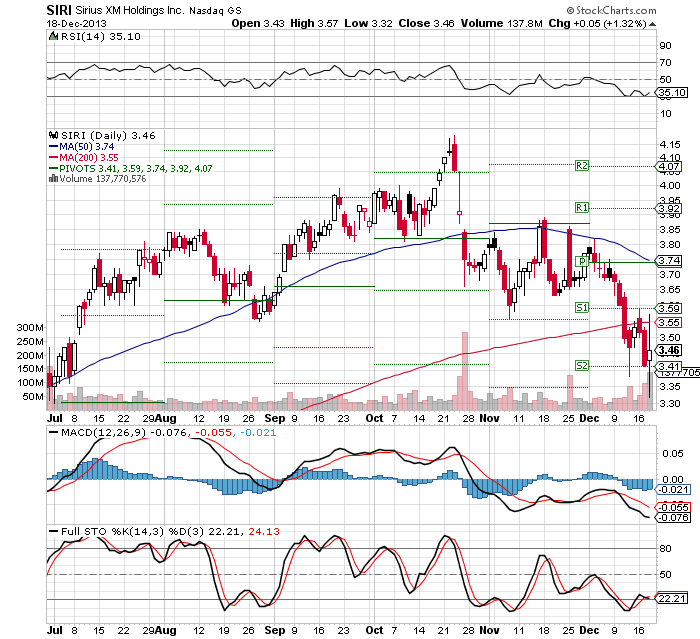Click the MACD(12,26,9) -0.076 legend text

[124, 432]
